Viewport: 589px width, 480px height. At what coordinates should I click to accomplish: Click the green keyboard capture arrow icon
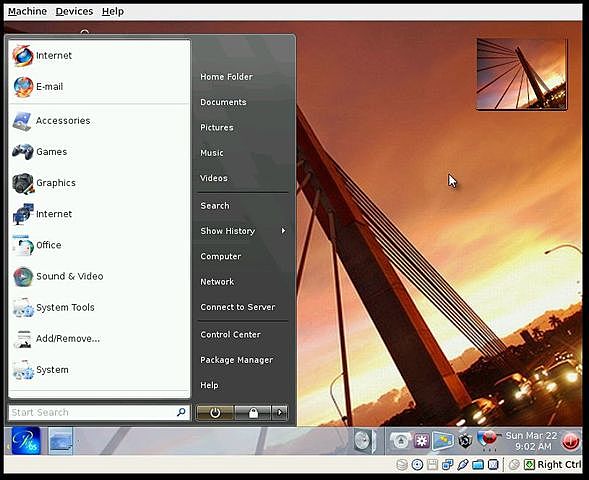(529, 465)
